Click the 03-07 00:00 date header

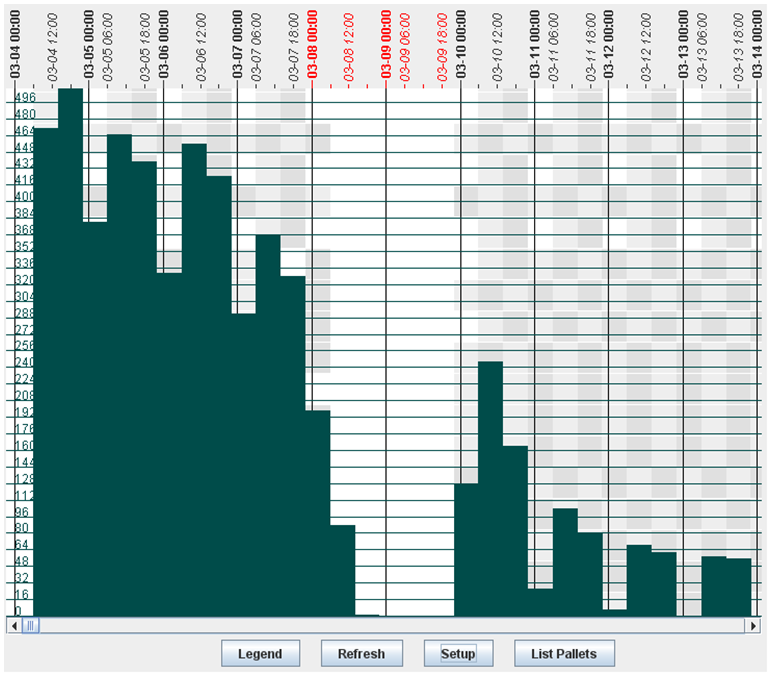[x=238, y=44]
